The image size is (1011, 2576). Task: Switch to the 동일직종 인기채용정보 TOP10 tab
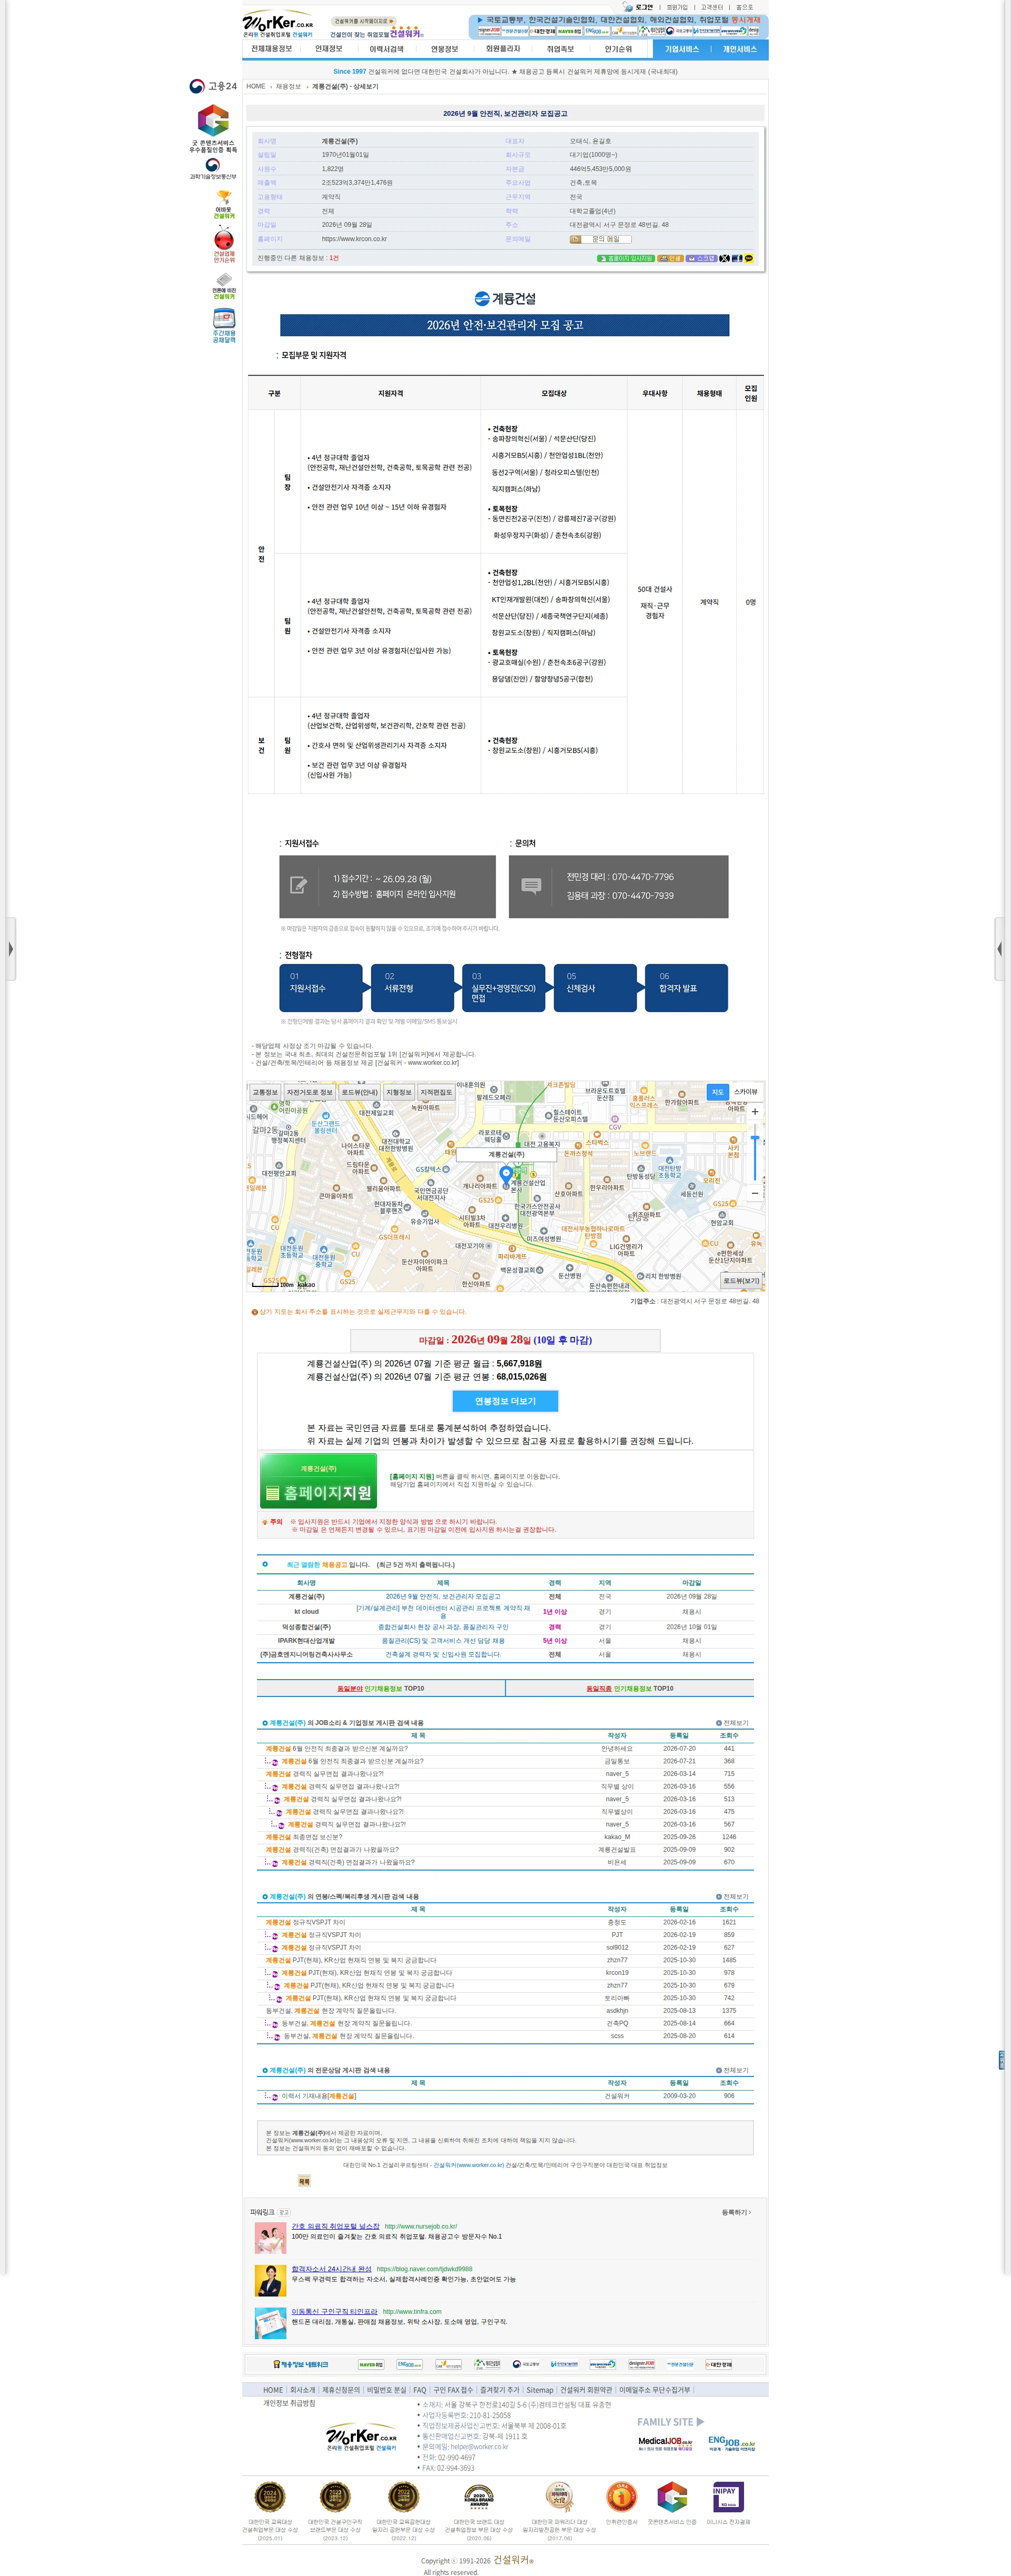(x=630, y=1688)
